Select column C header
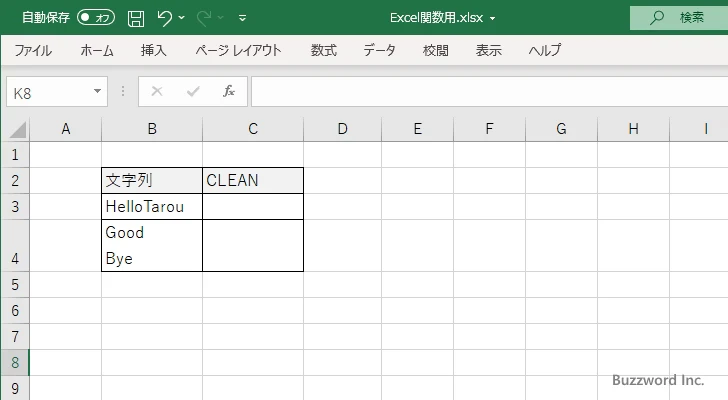The width and height of the screenshot is (728, 400). pos(253,129)
